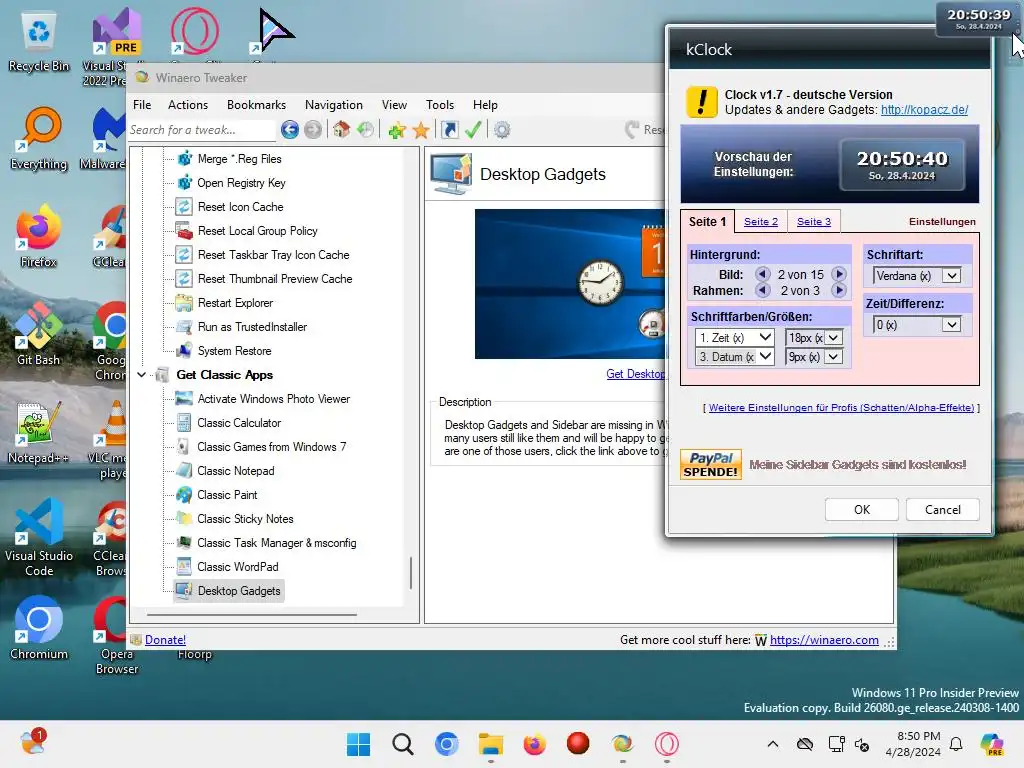Open the '3. Datum' font color dropdown
1024x768 pixels.
tap(735, 357)
